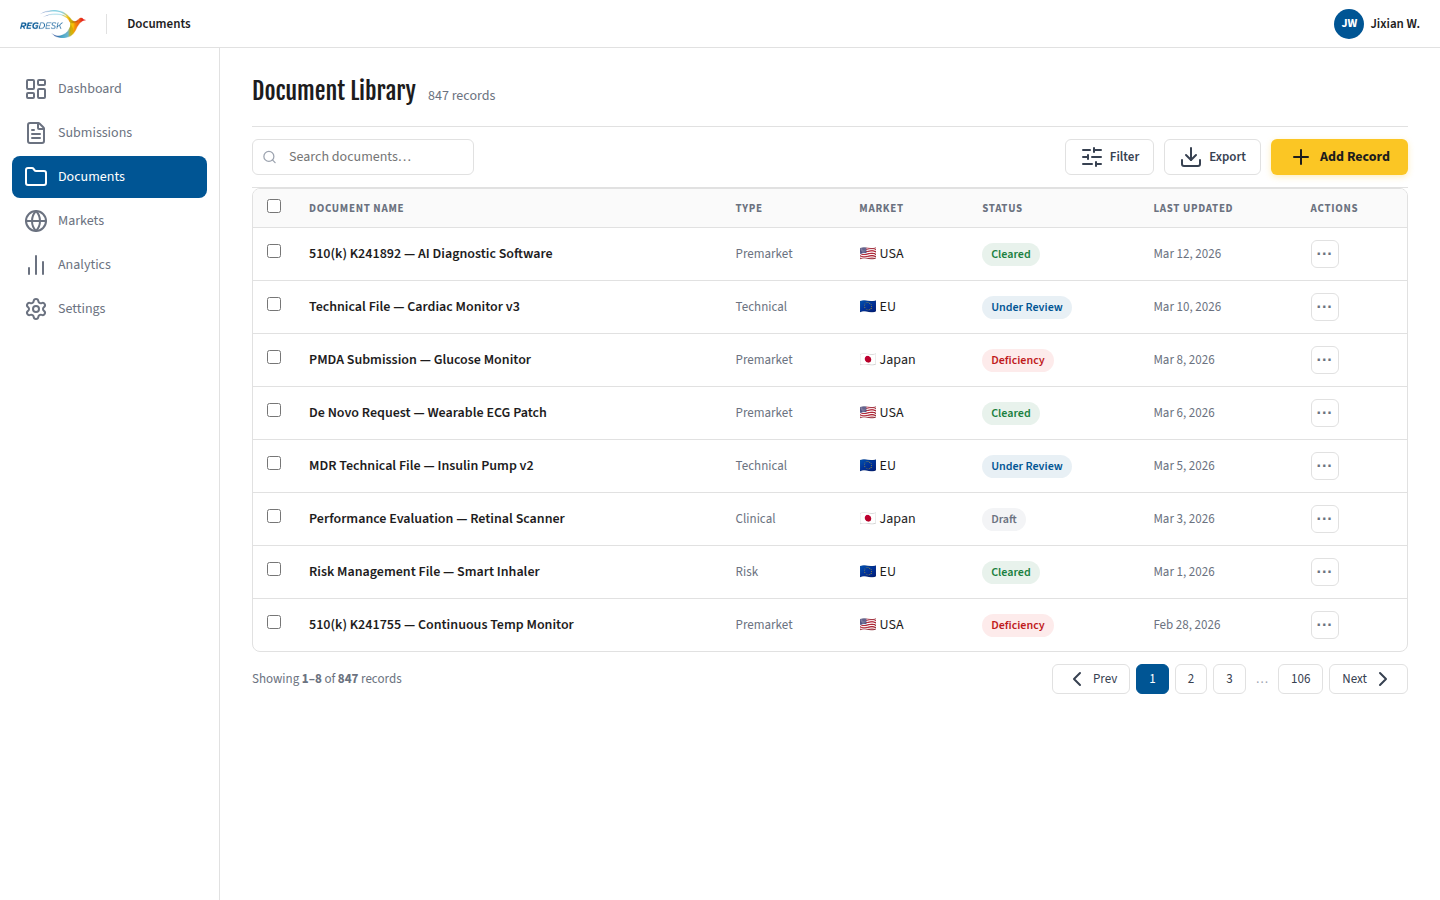Select the Documents item in the top bar
The height and width of the screenshot is (900, 1440).
pos(158,23)
